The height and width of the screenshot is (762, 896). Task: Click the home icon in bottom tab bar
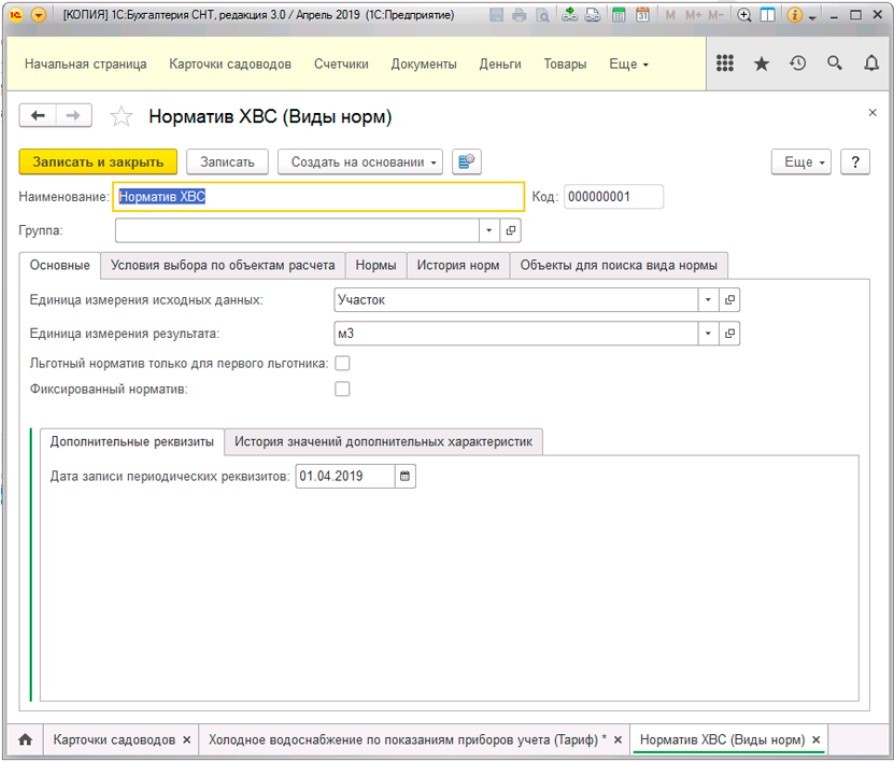(x=25, y=740)
